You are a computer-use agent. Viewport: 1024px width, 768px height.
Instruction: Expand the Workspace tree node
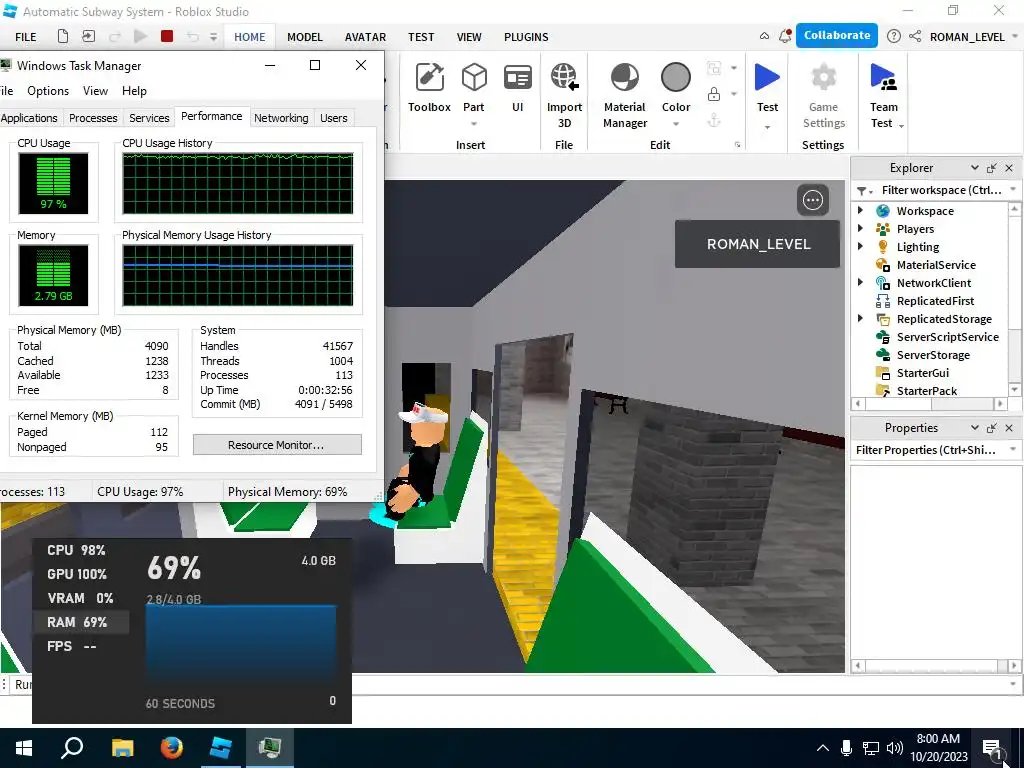860,210
